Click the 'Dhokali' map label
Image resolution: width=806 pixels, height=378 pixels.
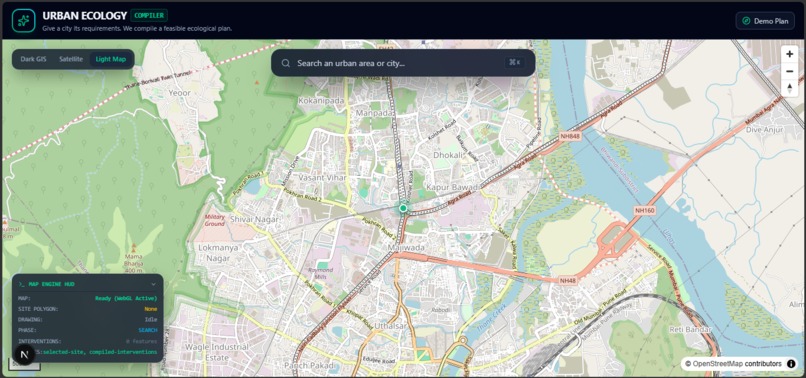[x=448, y=154]
